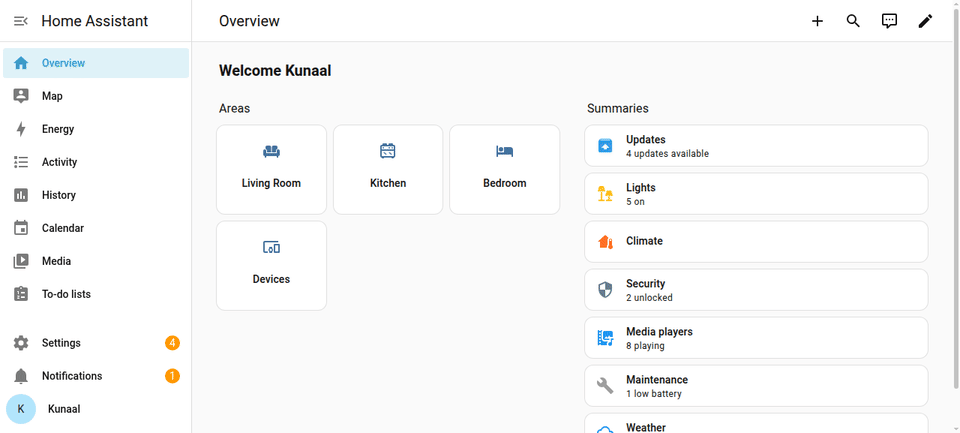Click the pencil edit dashboard icon

point(925,21)
